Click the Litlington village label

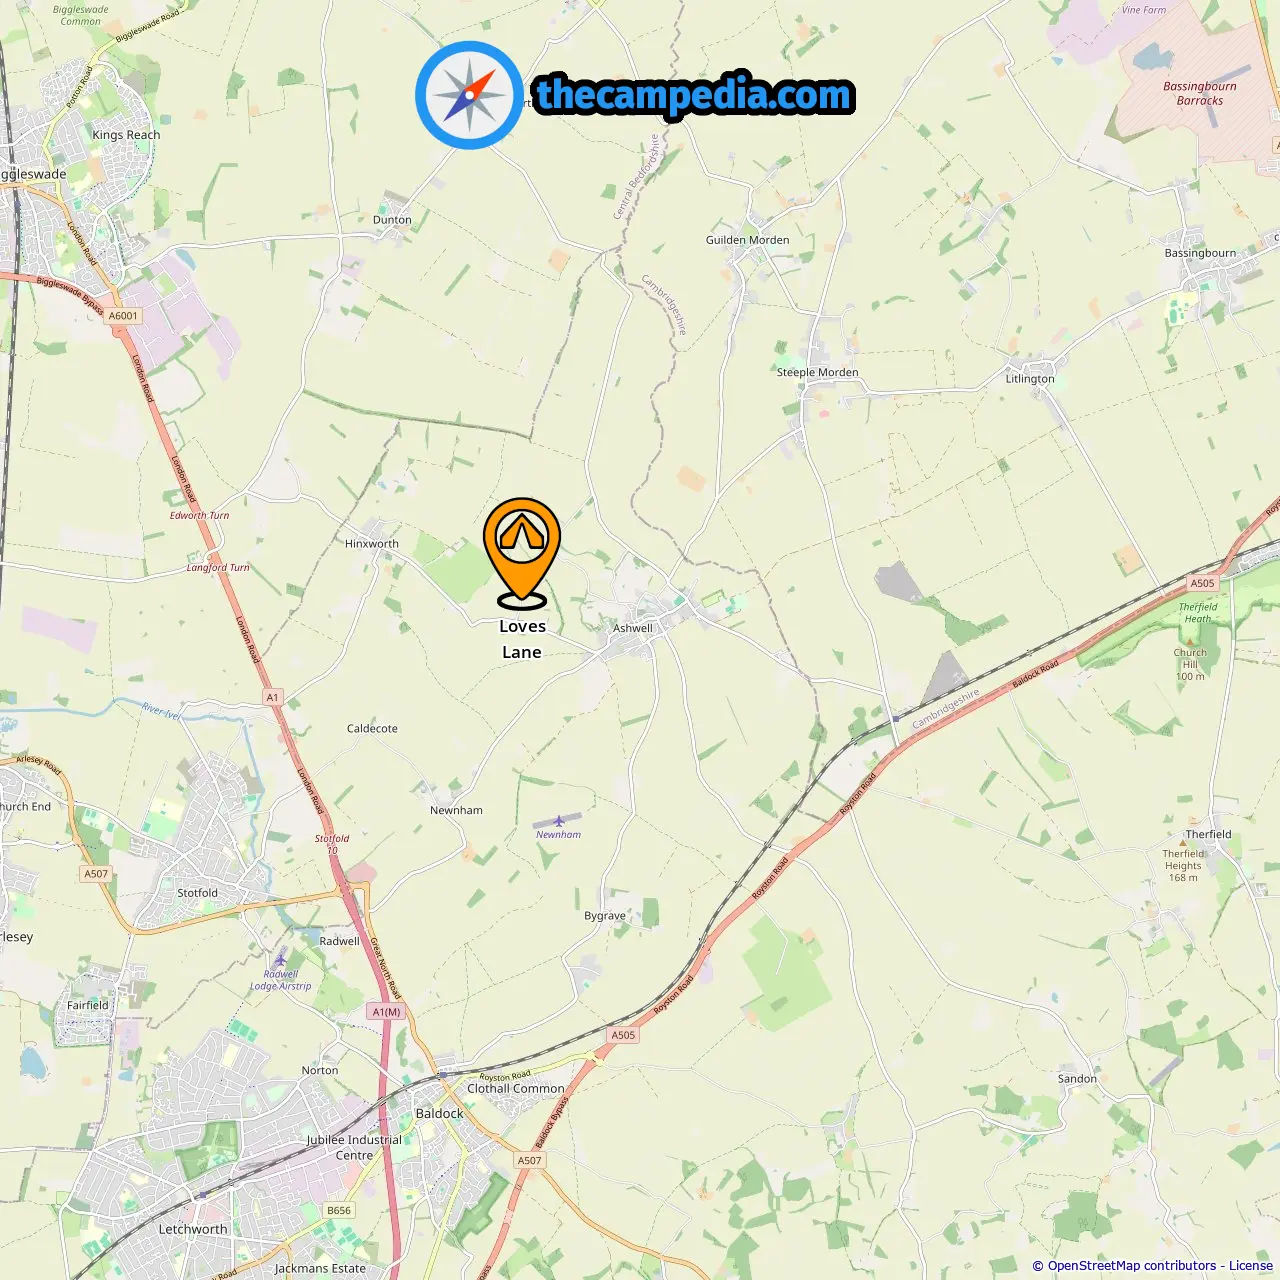1030,379
